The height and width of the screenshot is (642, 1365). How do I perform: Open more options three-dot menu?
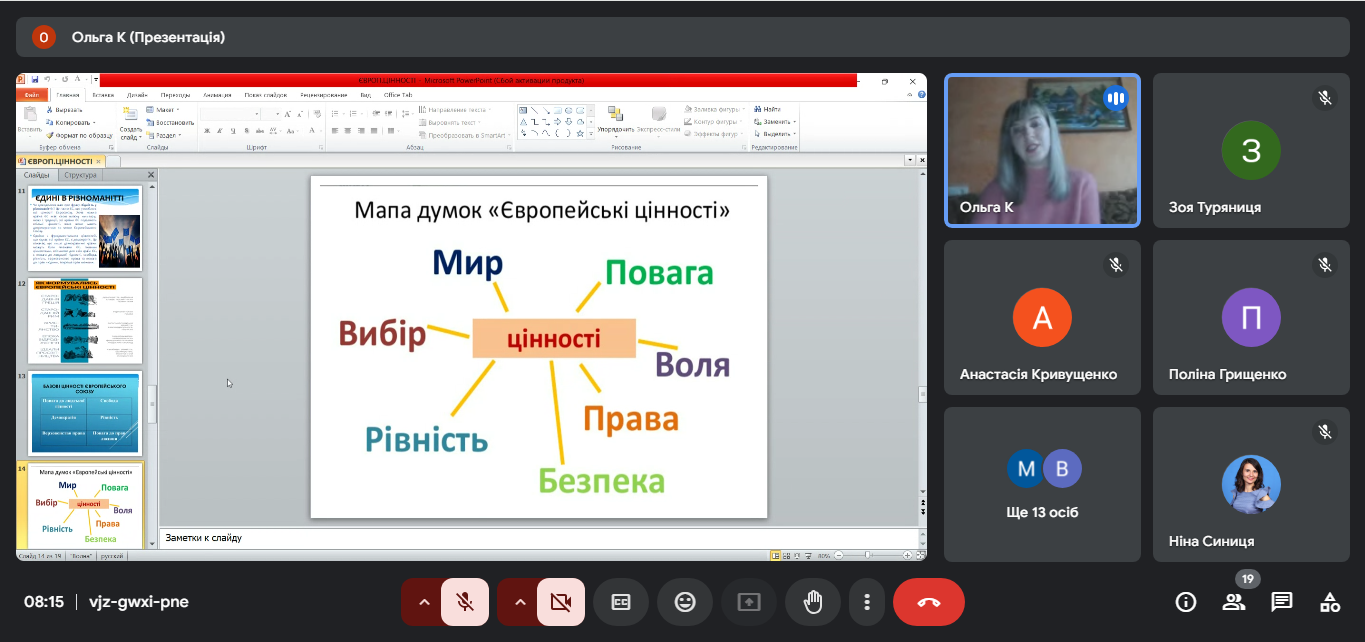(x=867, y=602)
